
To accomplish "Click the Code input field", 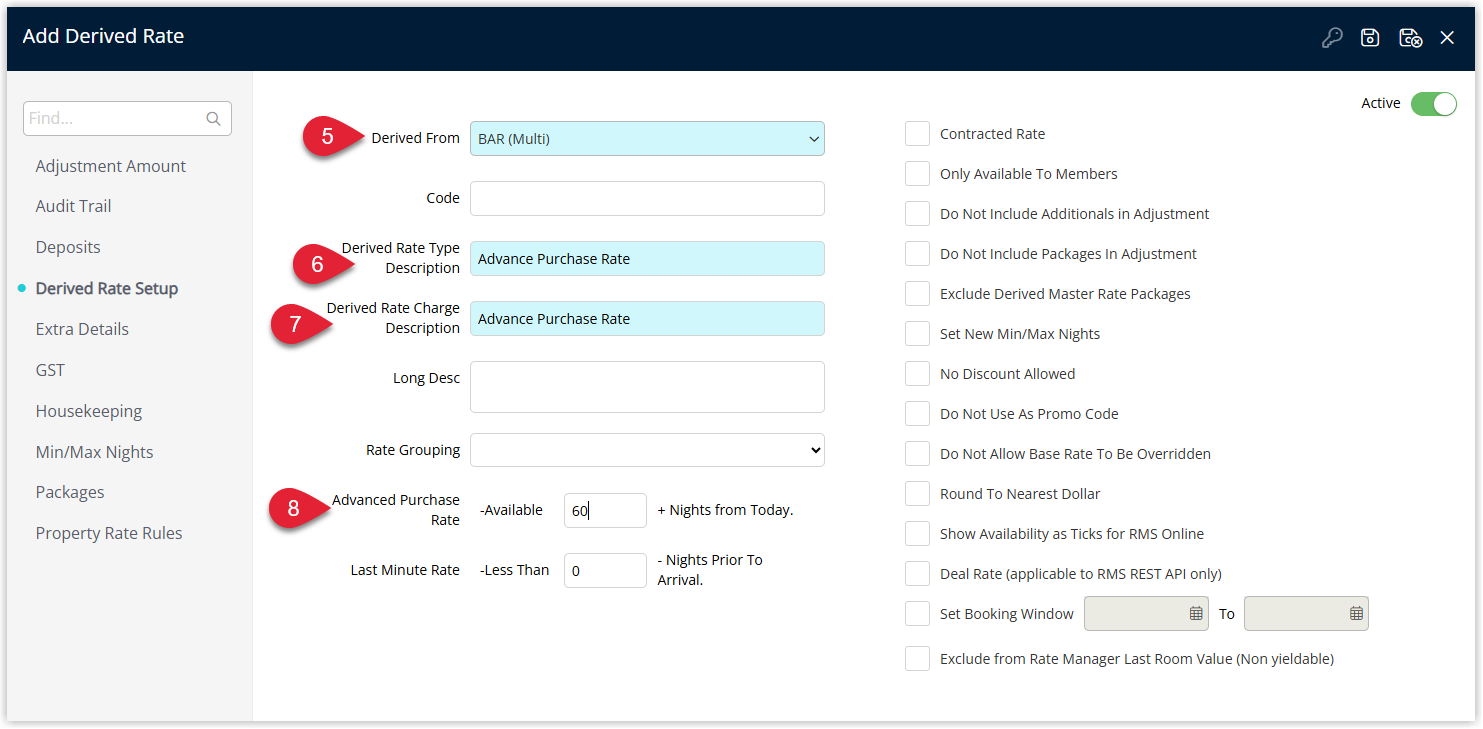I will (647, 198).
